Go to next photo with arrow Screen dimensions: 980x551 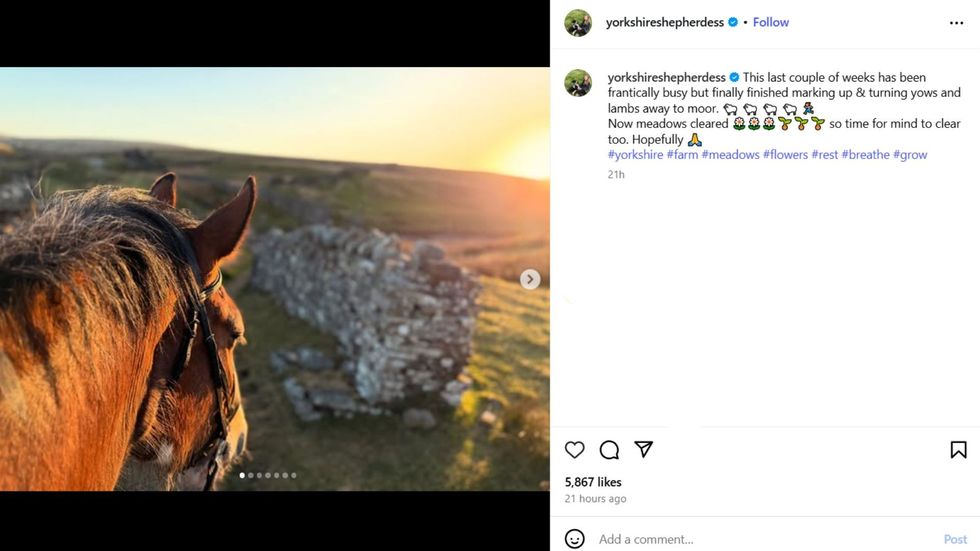coord(530,280)
